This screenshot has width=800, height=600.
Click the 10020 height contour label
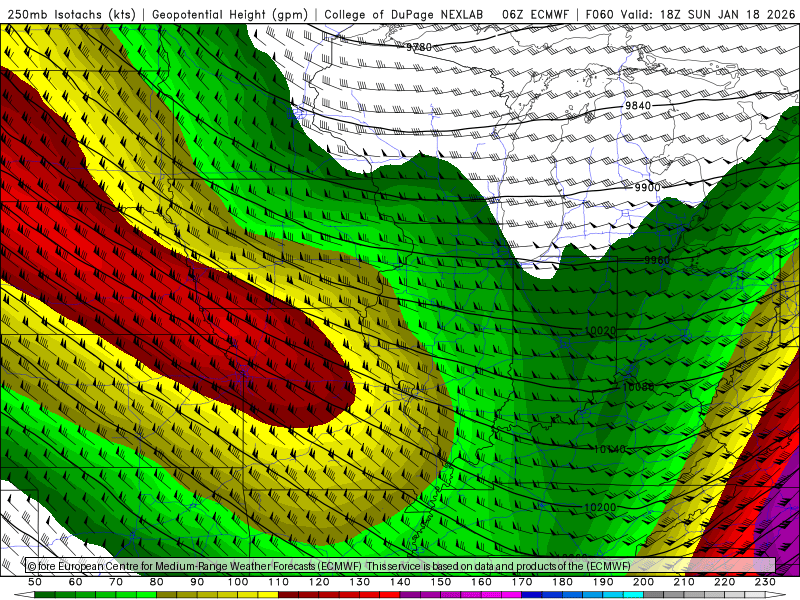(x=600, y=331)
